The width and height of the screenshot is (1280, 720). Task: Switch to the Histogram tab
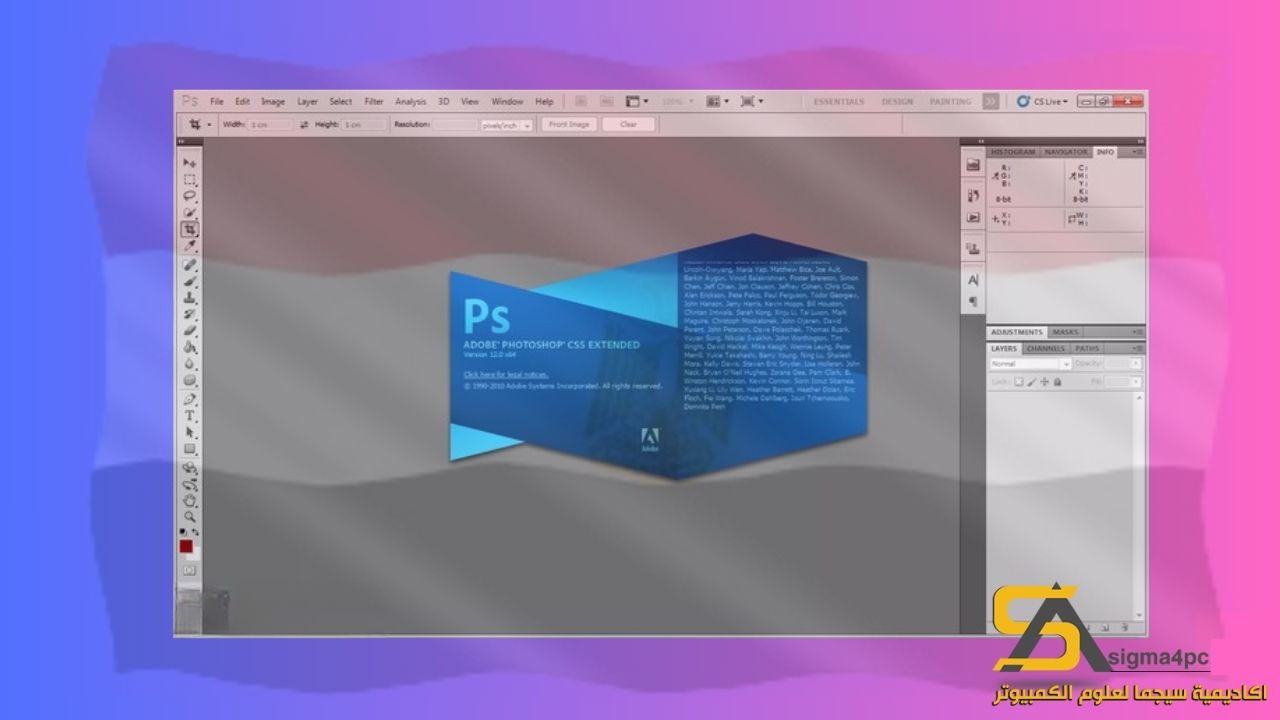pos(1013,152)
